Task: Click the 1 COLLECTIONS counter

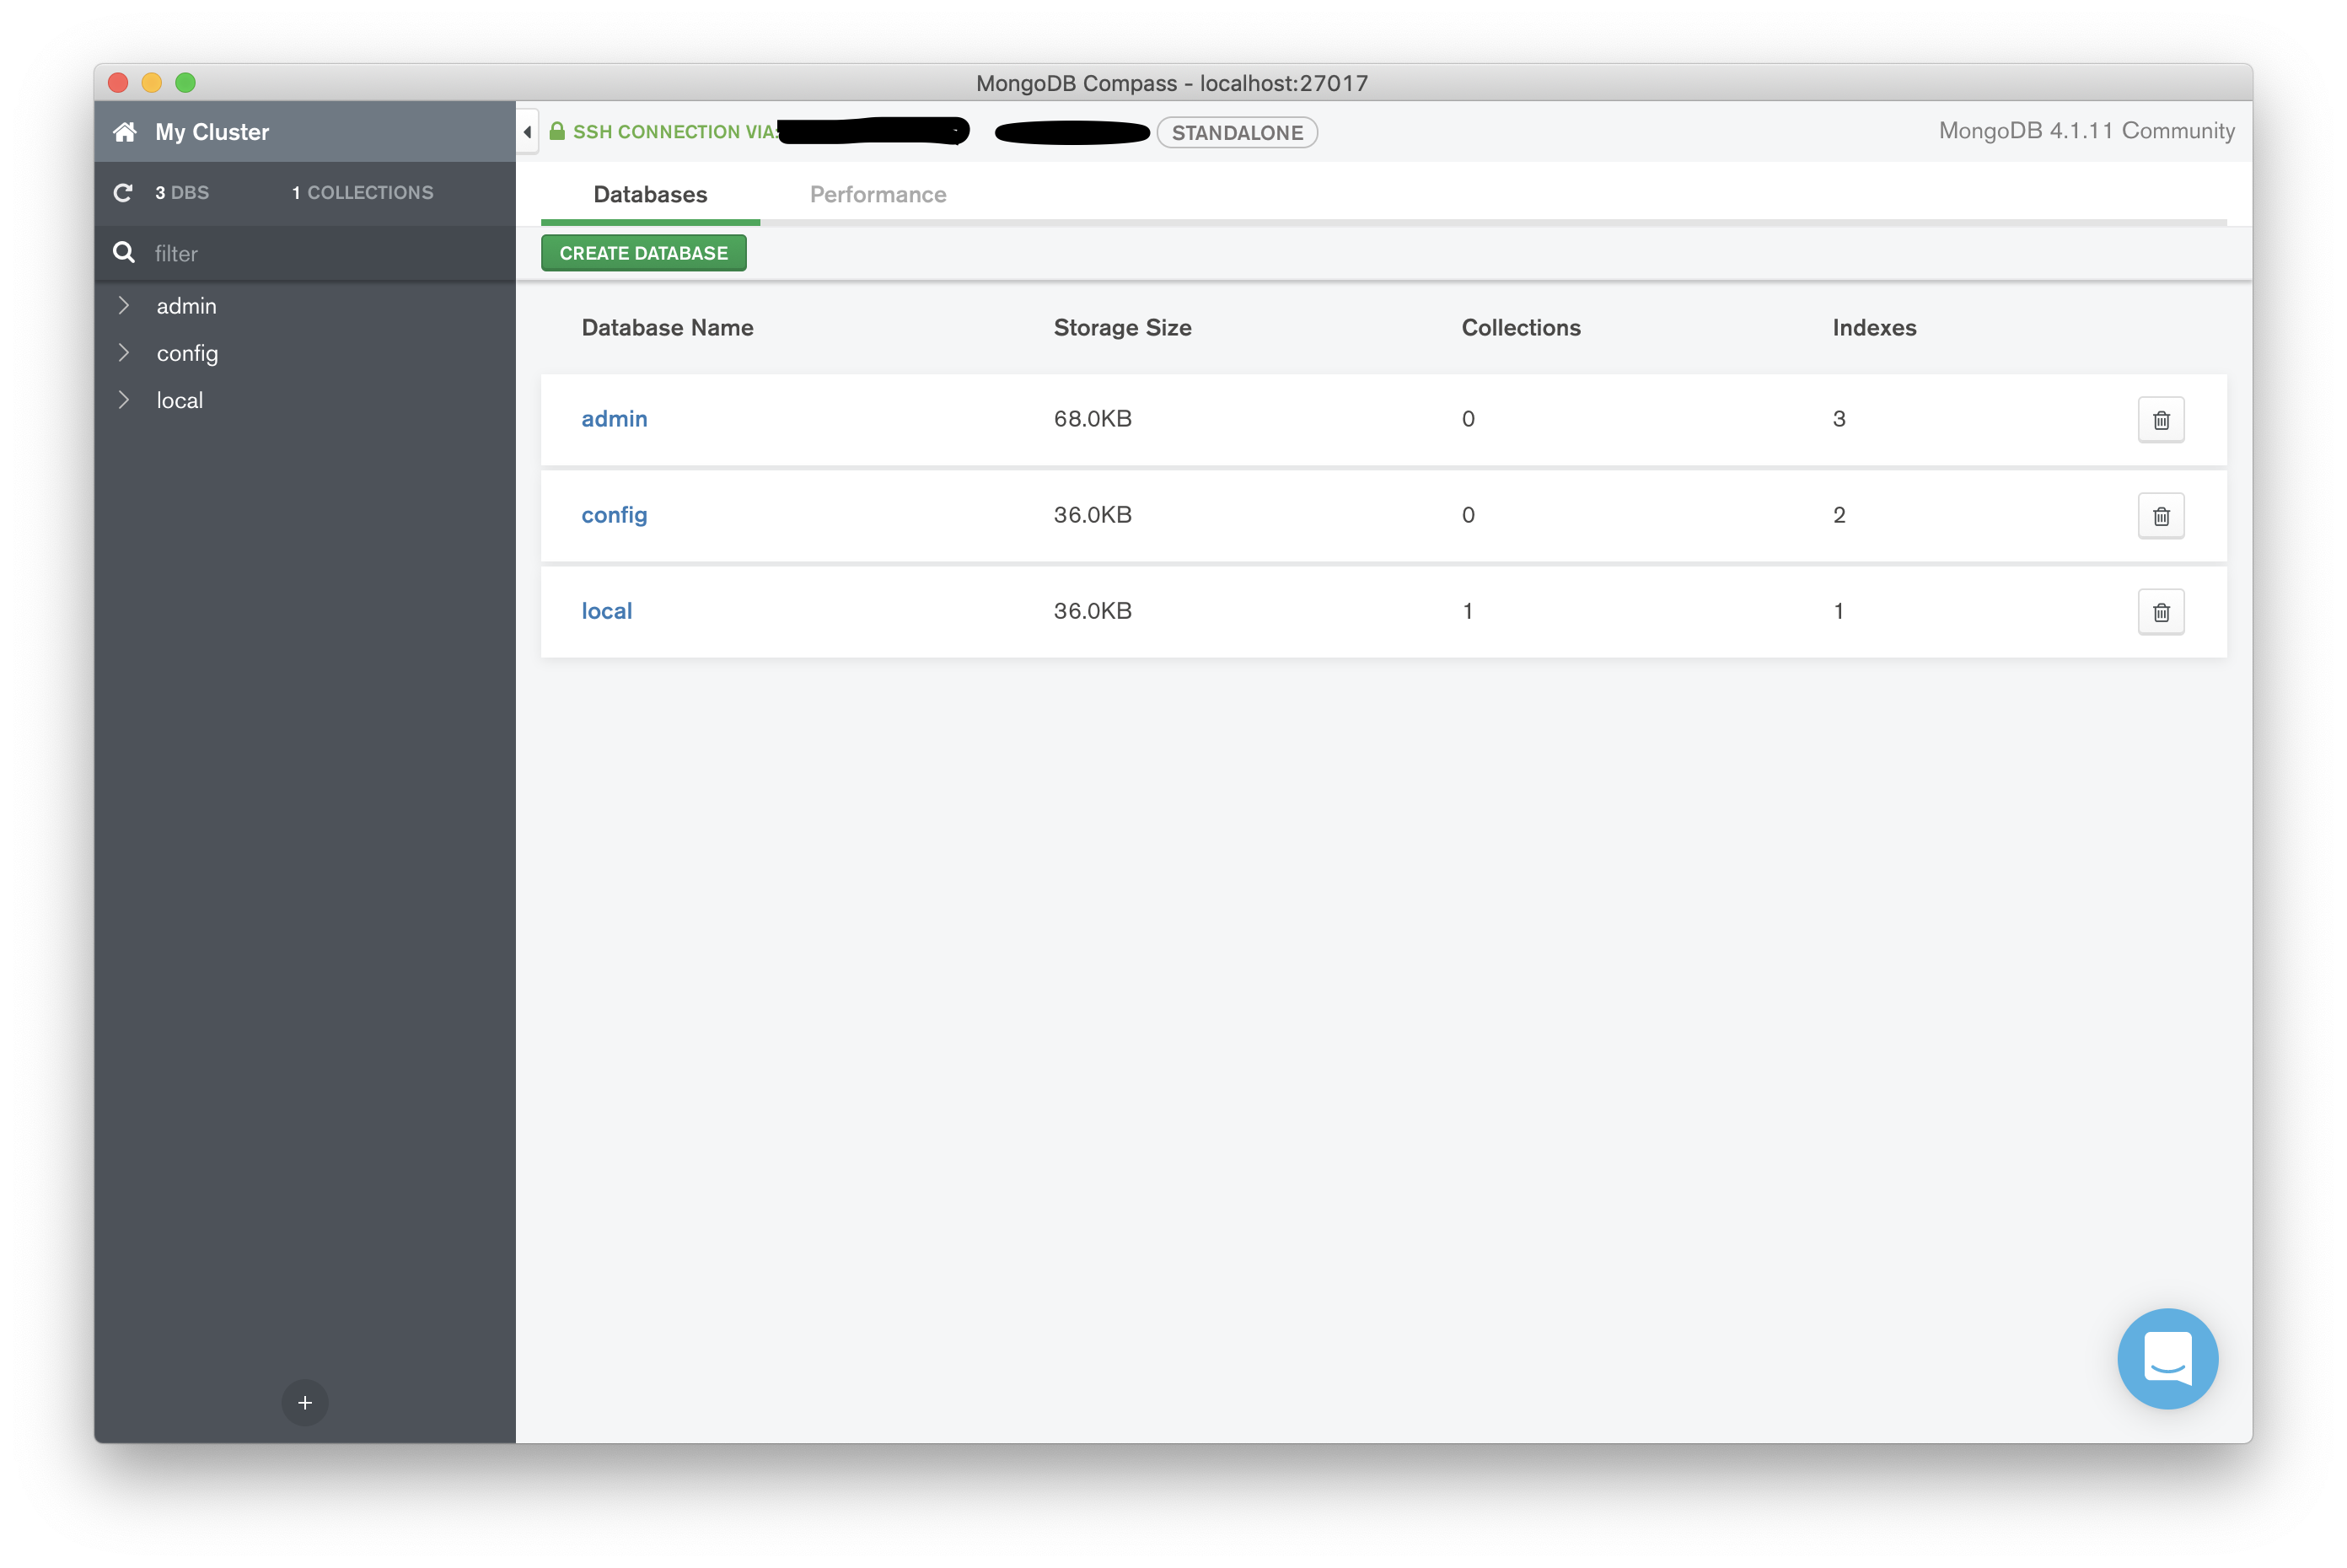Action: pos(362,192)
